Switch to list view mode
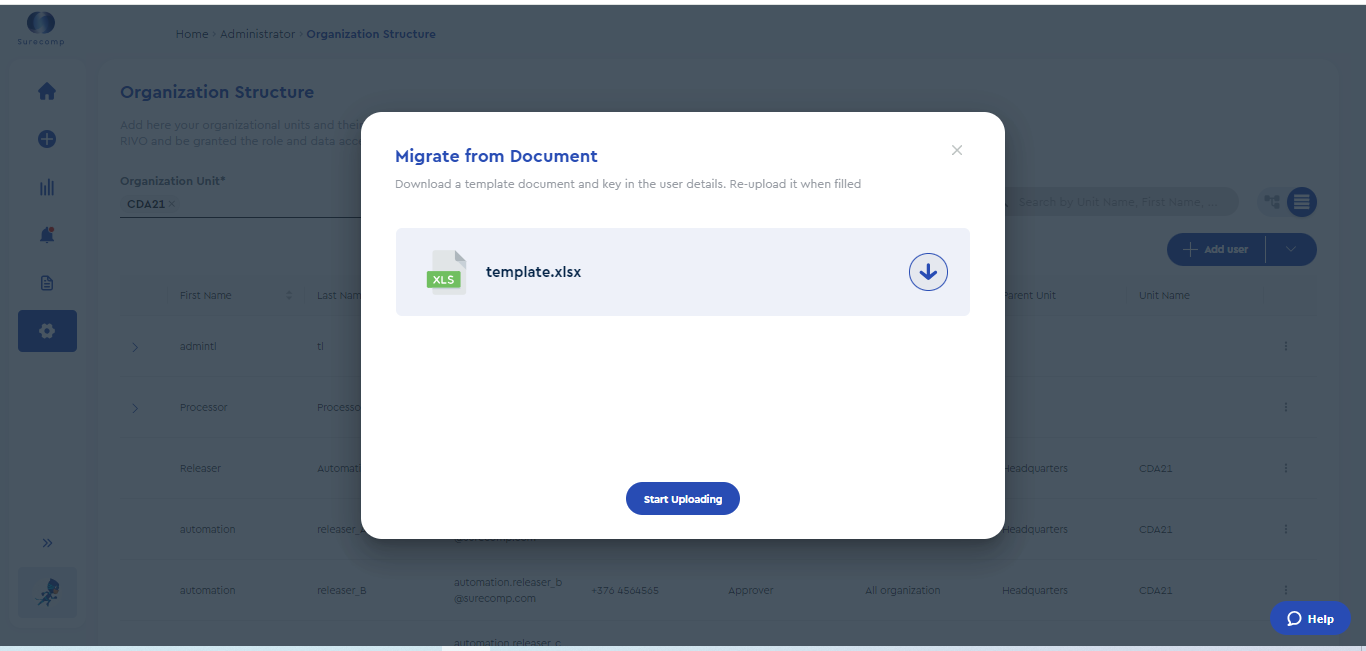 coord(1303,202)
